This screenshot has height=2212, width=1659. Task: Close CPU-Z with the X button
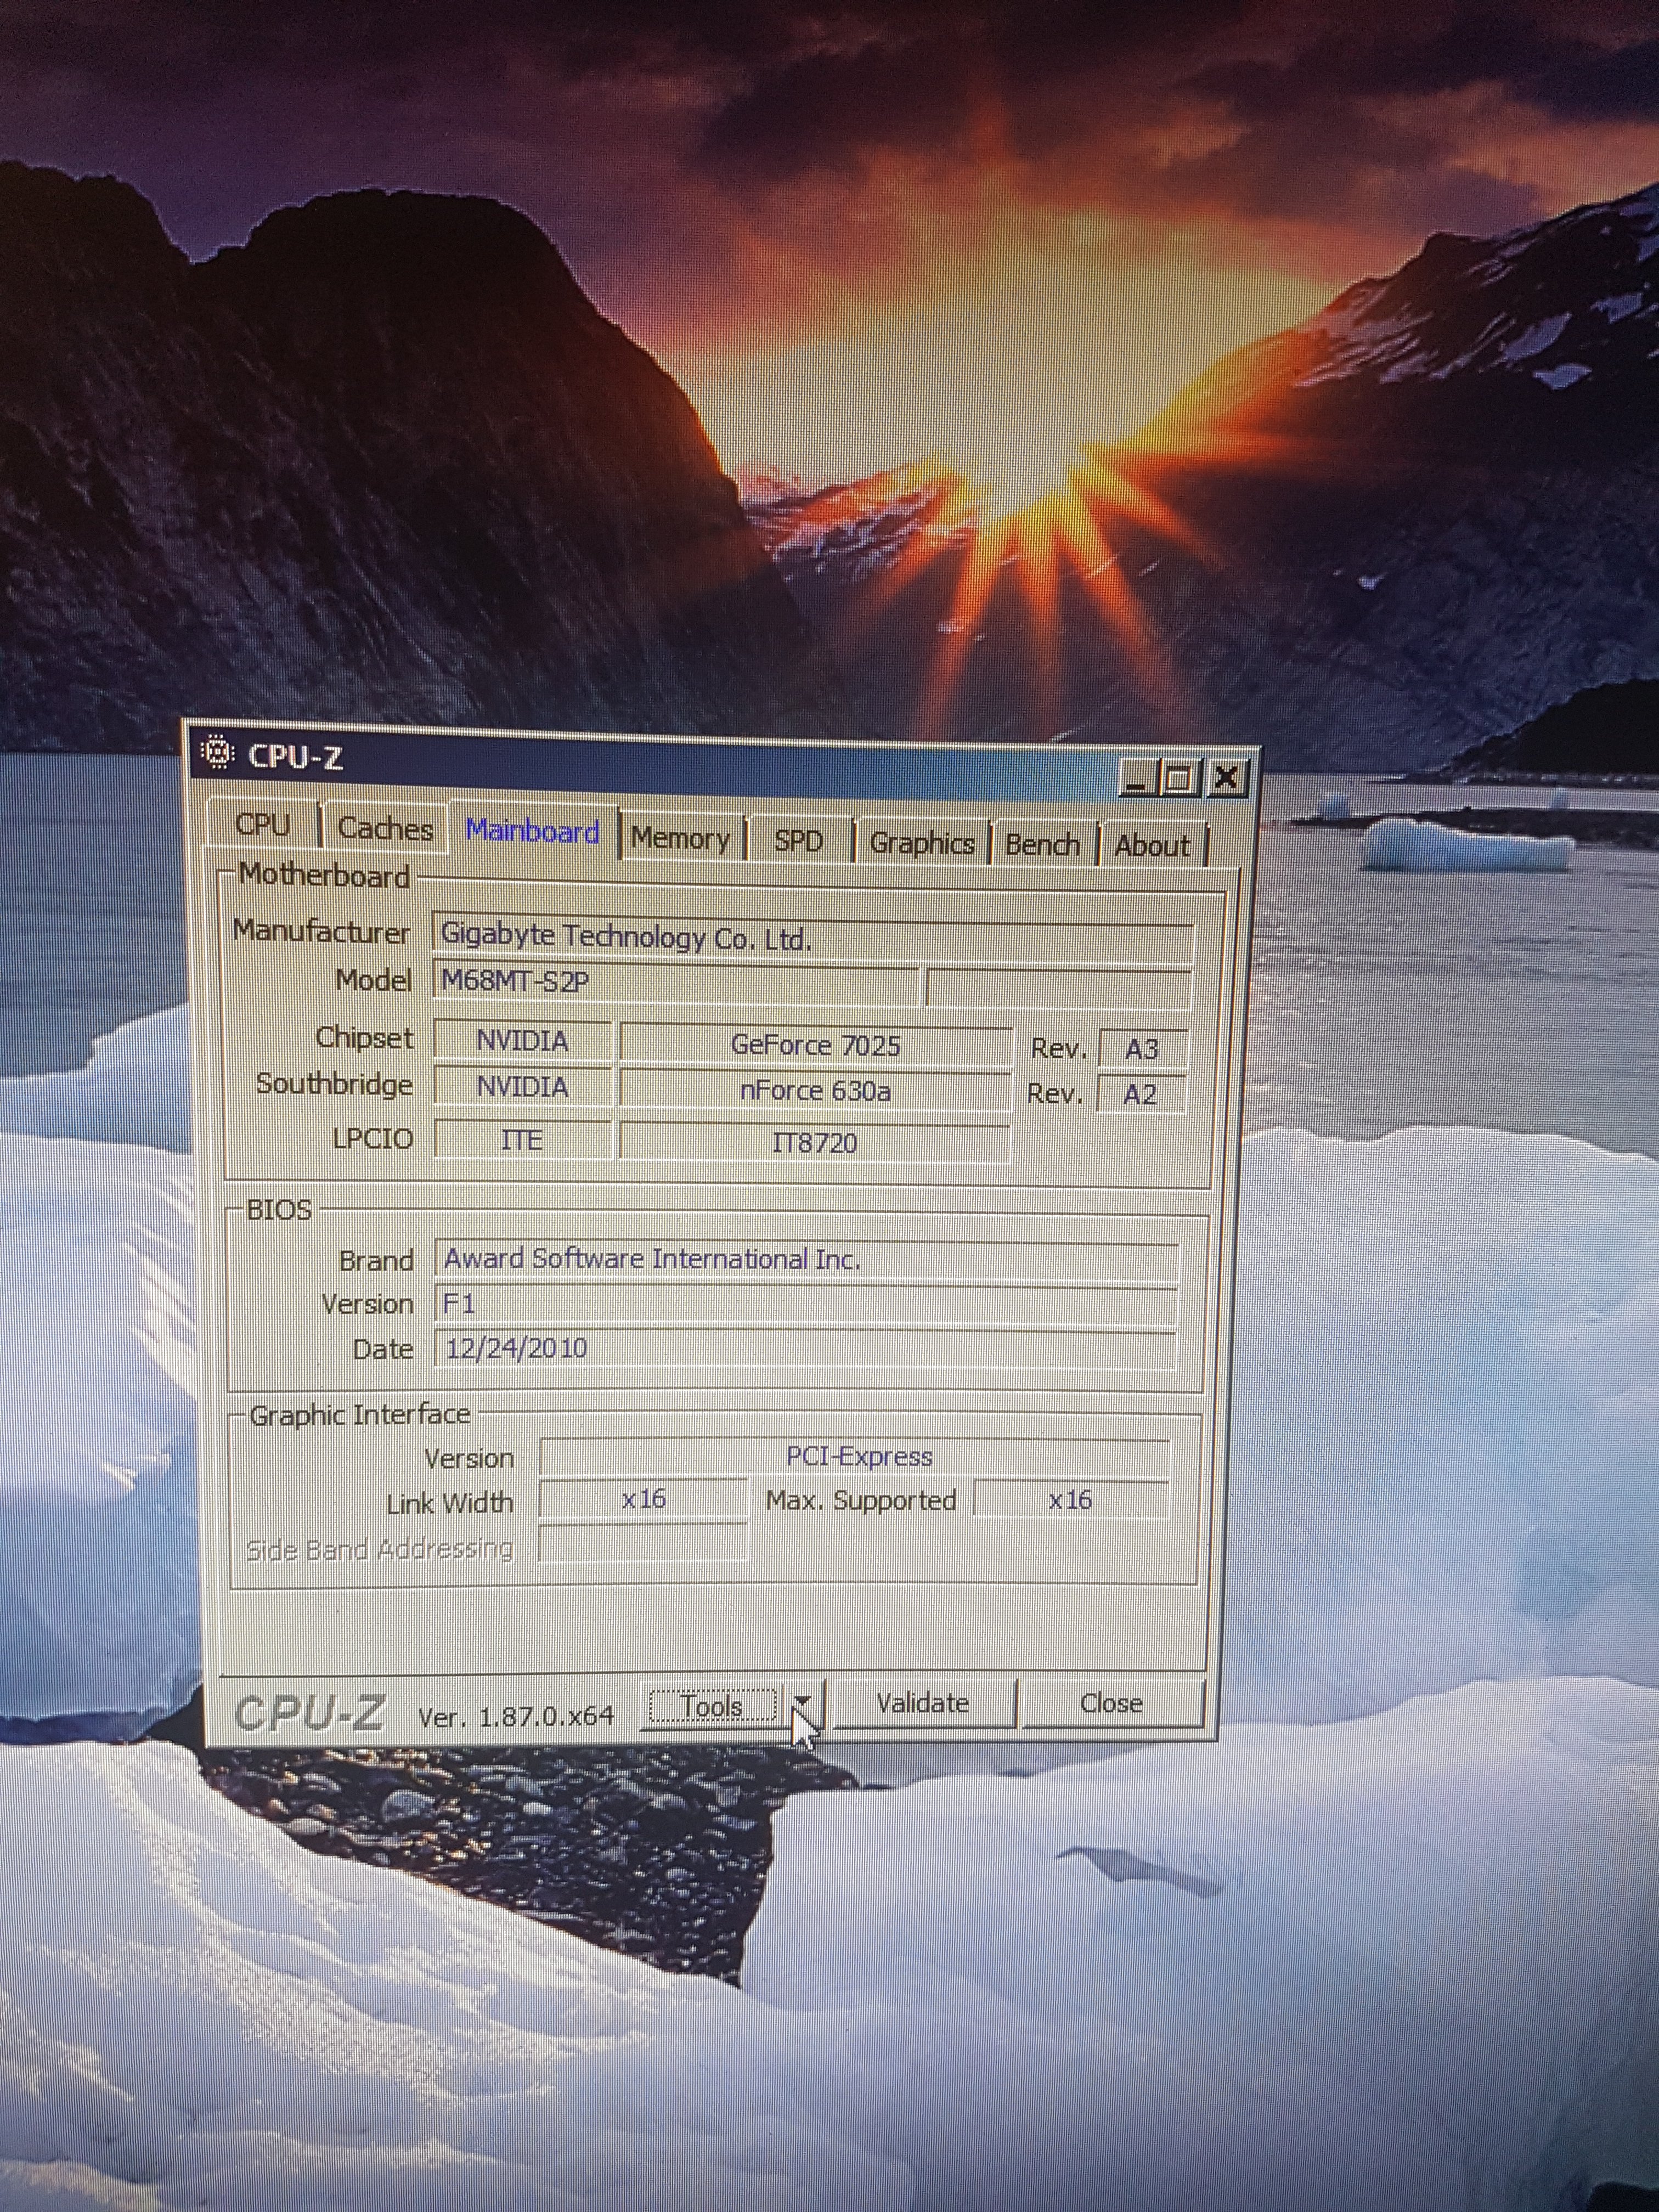[x=1227, y=777]
